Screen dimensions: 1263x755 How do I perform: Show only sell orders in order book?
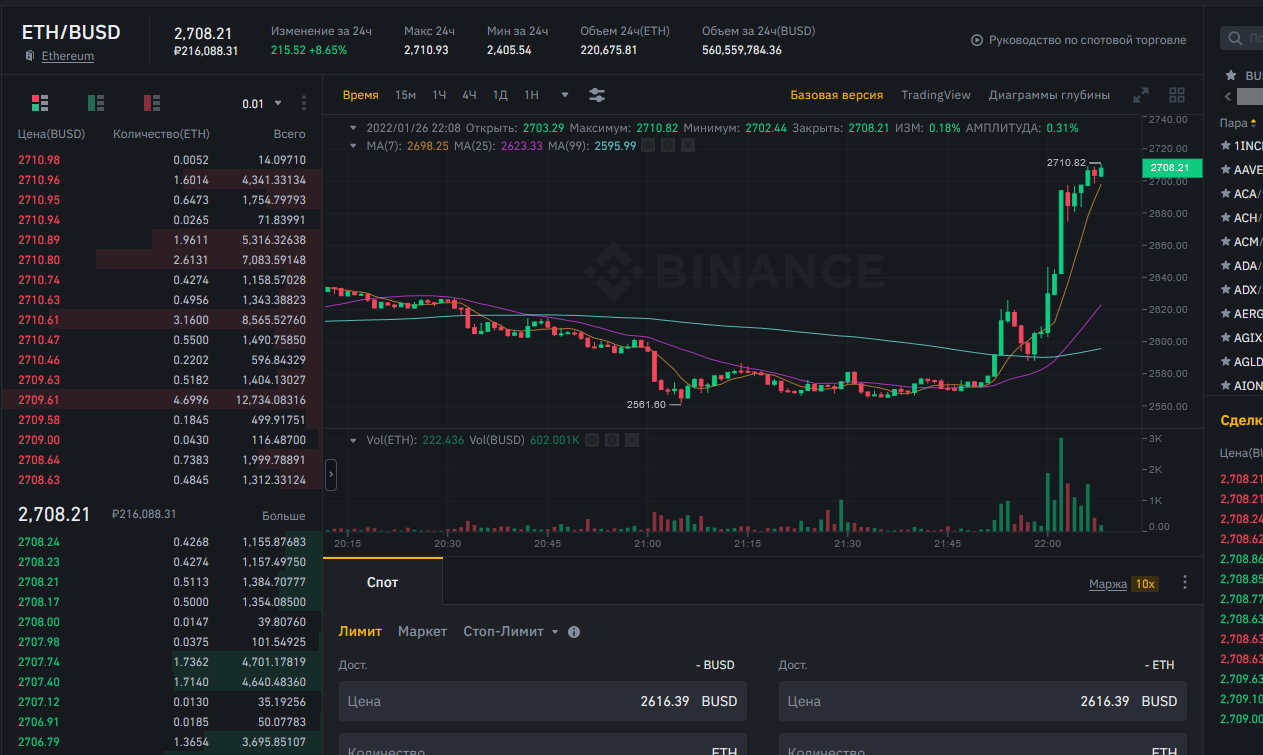coord(152,103)
